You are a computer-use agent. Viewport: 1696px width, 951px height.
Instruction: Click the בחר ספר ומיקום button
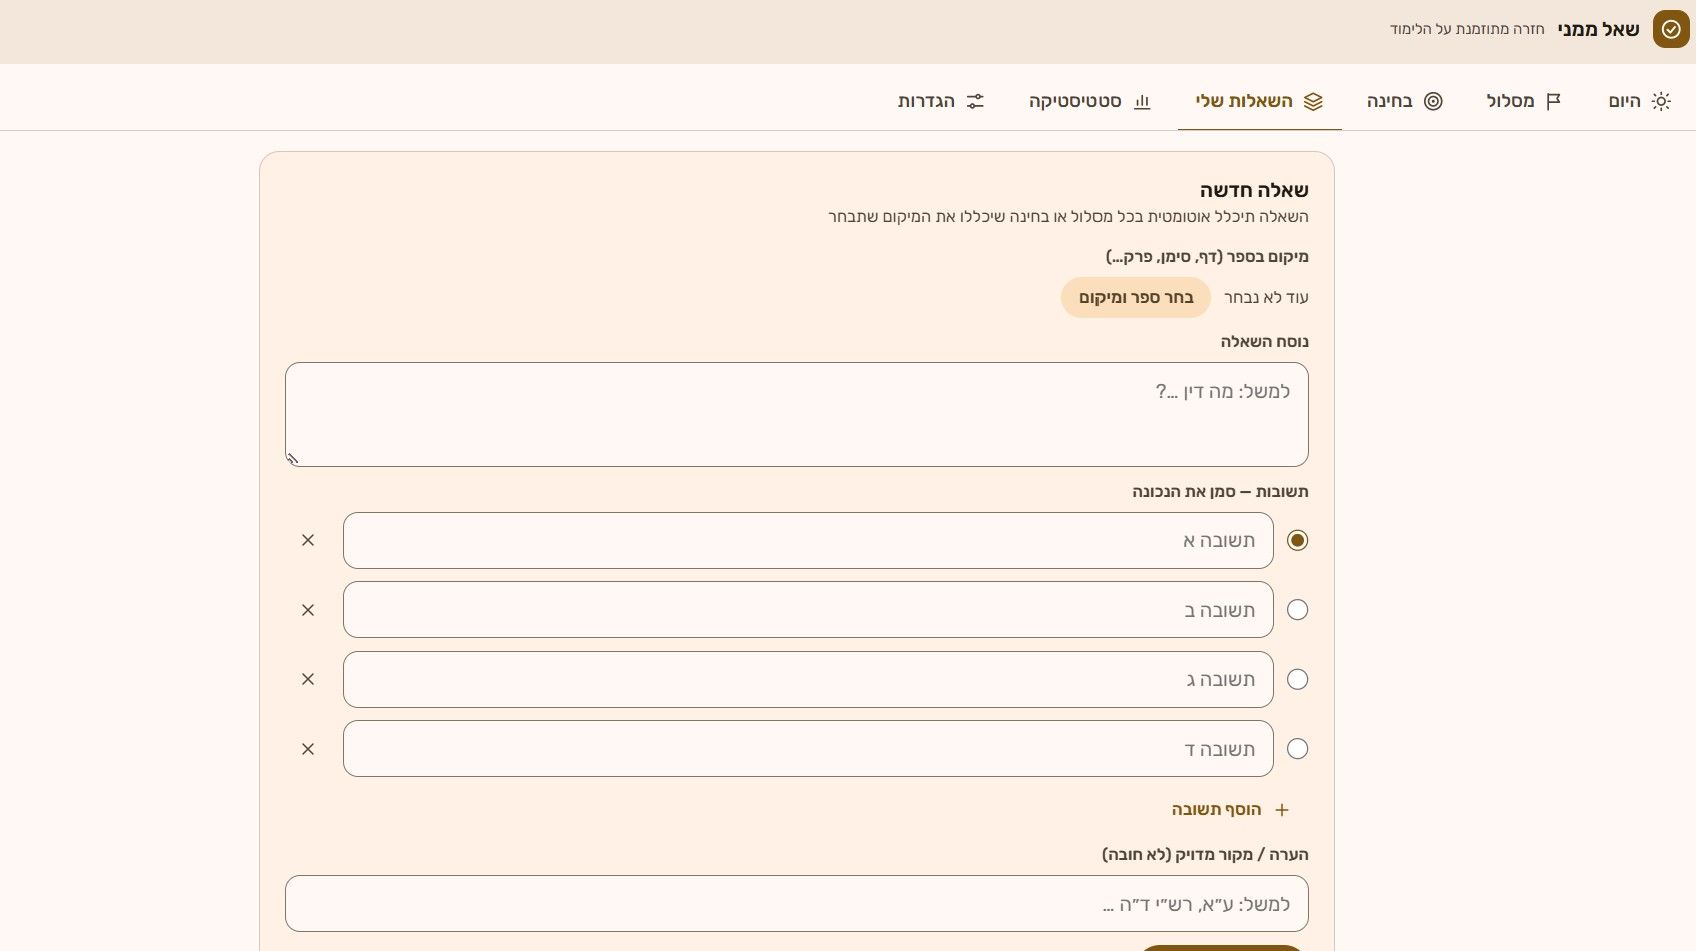pos(1136,298)
